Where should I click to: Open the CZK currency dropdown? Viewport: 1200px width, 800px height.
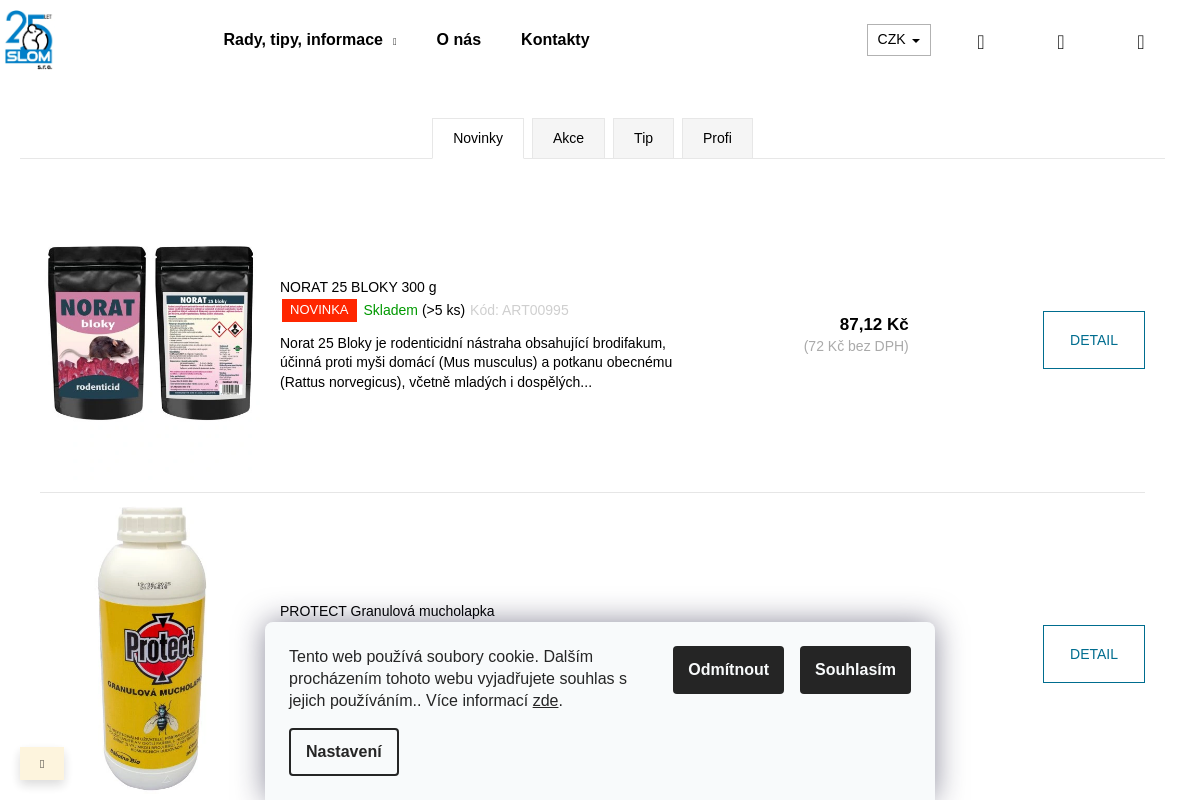point(898,40)
